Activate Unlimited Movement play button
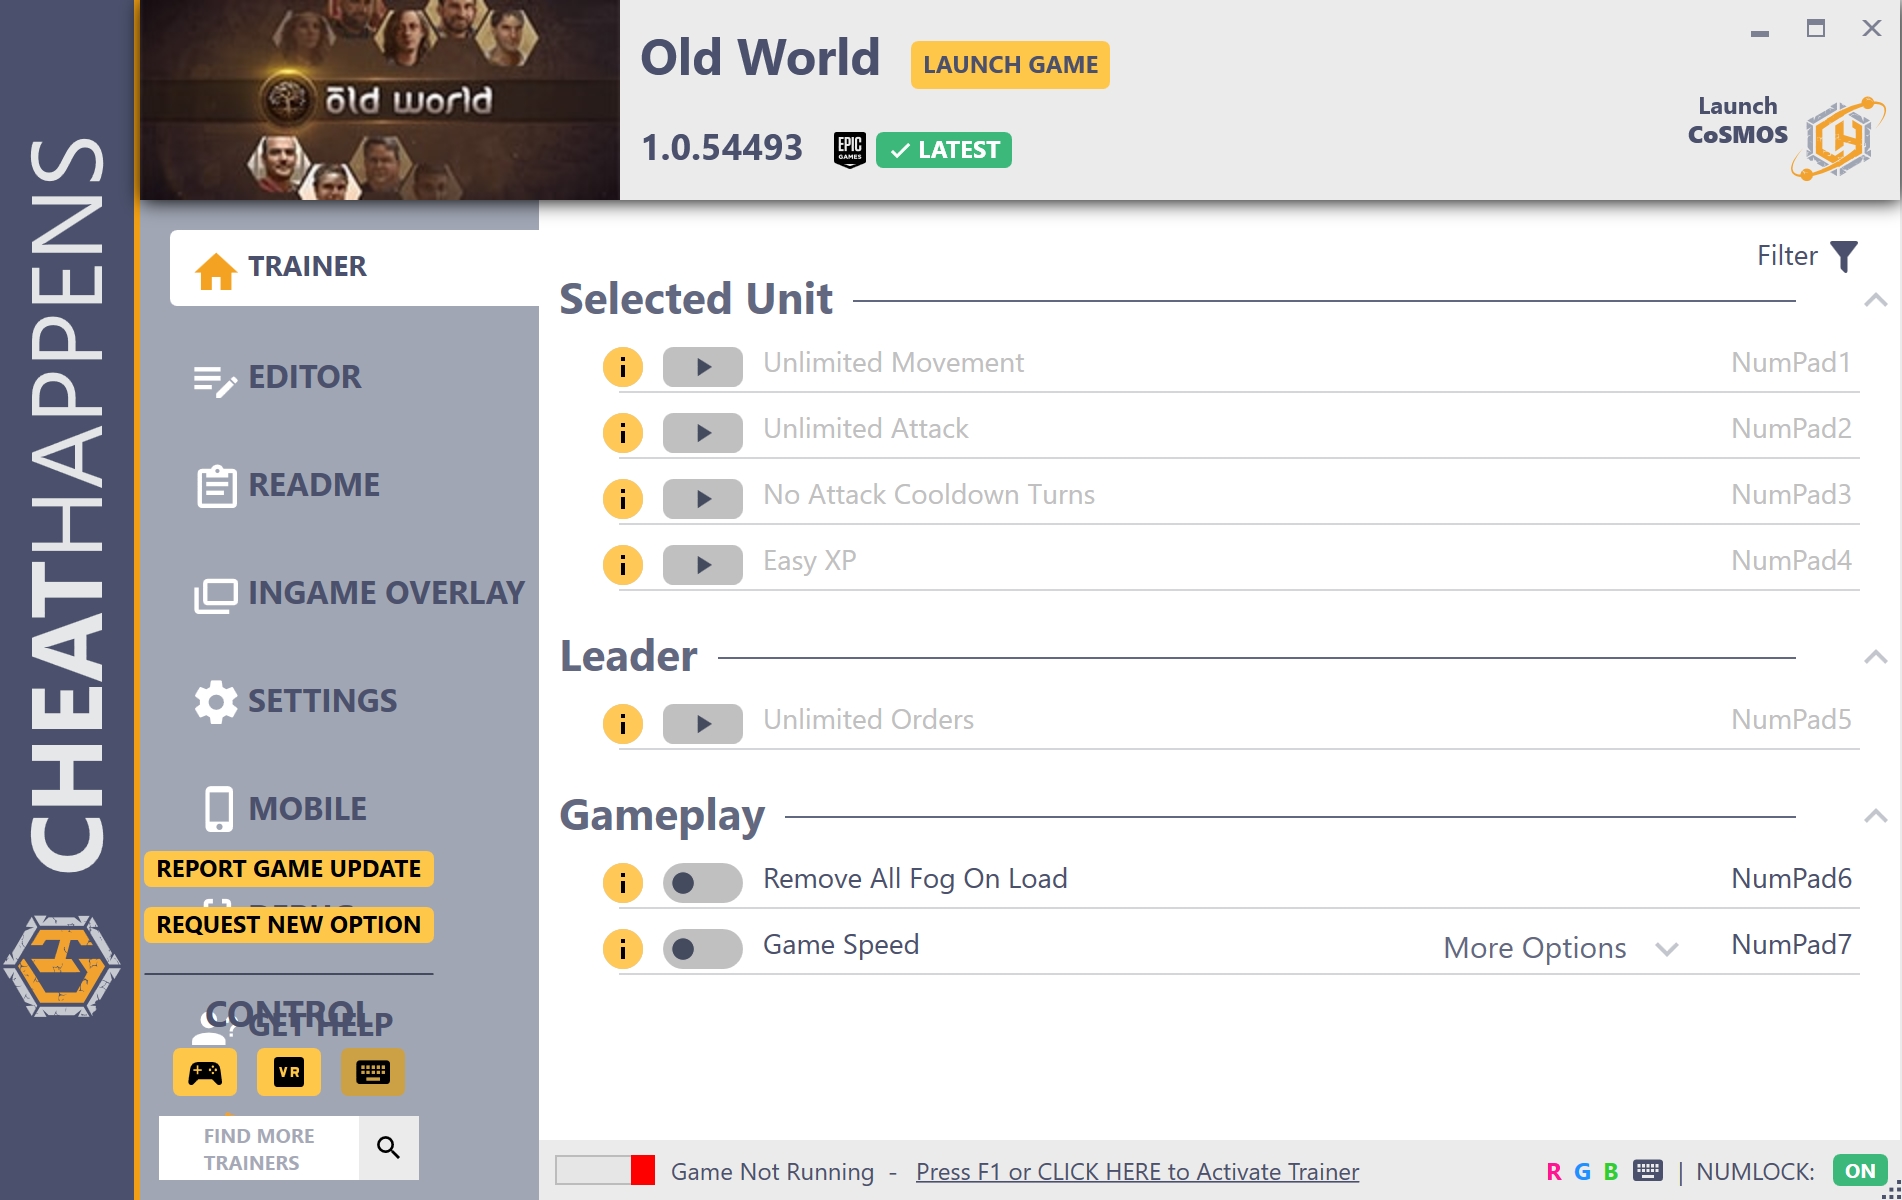Image resolution: width=1902 pixels, height=1200 pixels. tap(703, 367)
